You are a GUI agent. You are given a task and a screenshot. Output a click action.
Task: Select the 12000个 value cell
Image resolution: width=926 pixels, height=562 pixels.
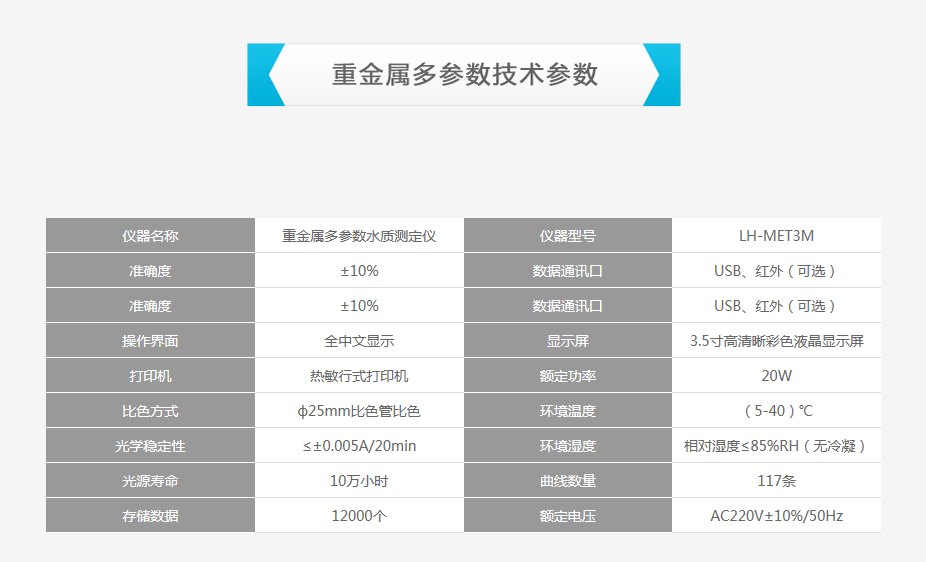[x=359, y=515]
